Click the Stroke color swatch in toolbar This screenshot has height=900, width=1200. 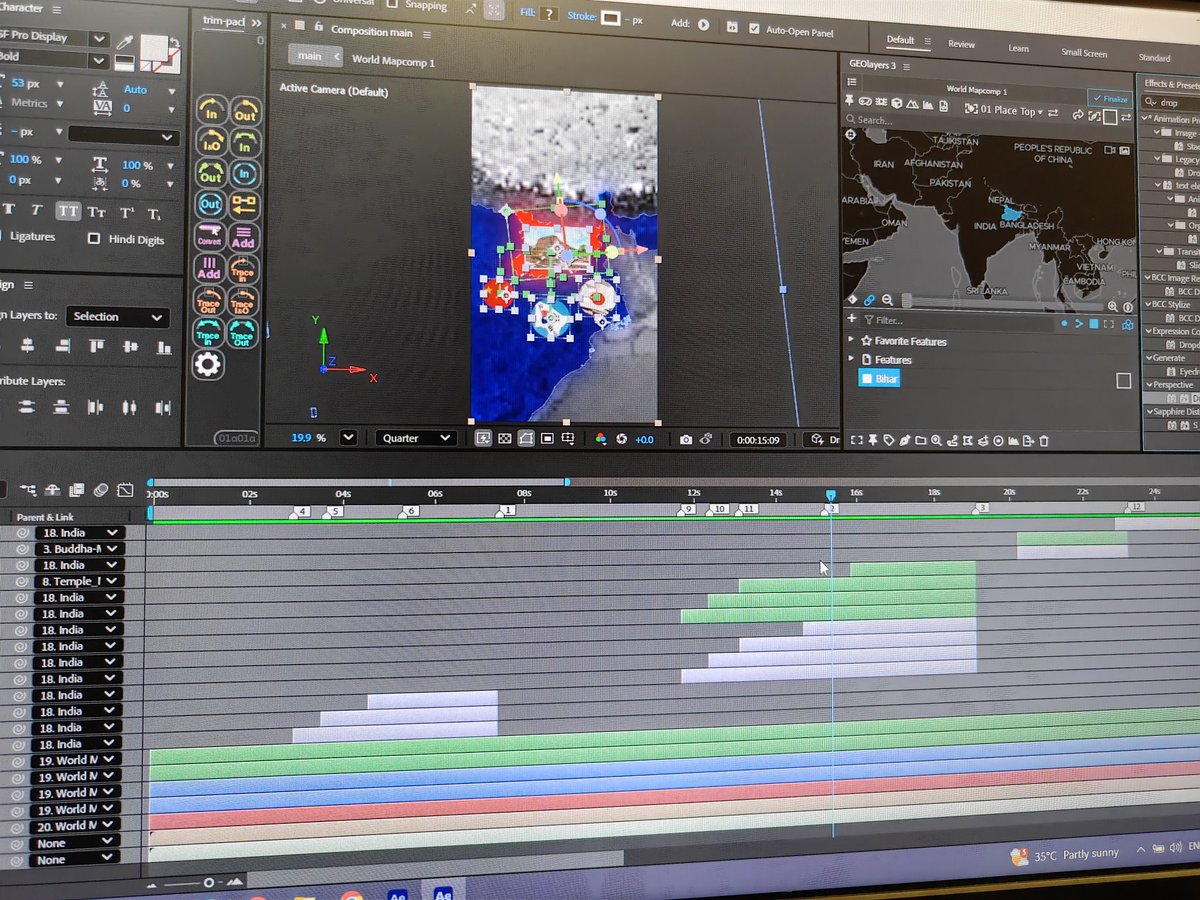(x=610, y=18)
